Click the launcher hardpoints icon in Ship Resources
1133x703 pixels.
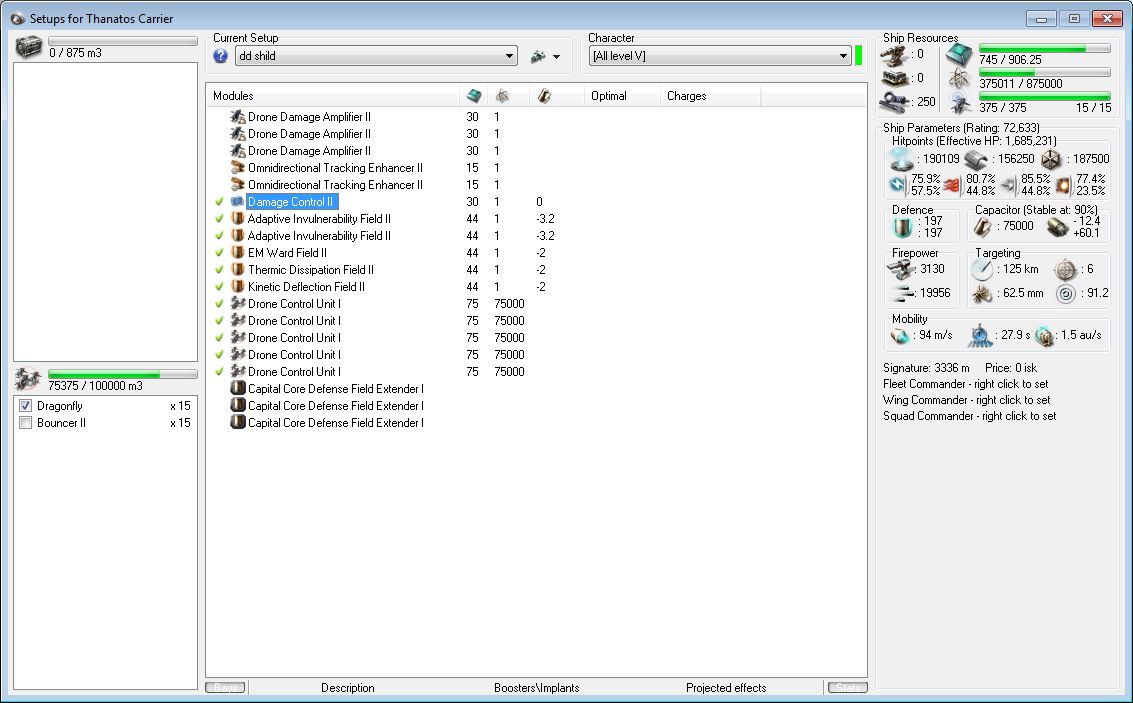(894, 78)
